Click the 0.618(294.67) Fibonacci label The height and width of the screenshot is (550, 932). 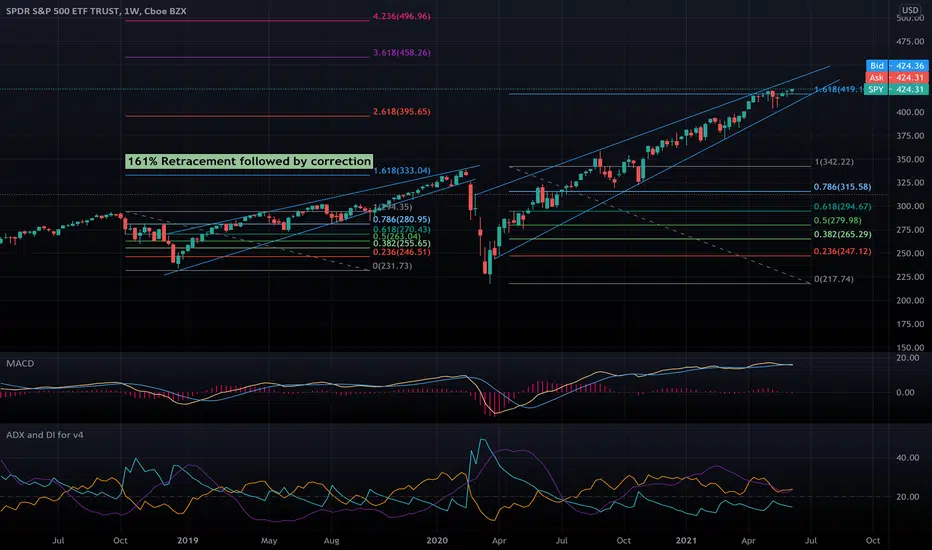[x=842, y=207]
